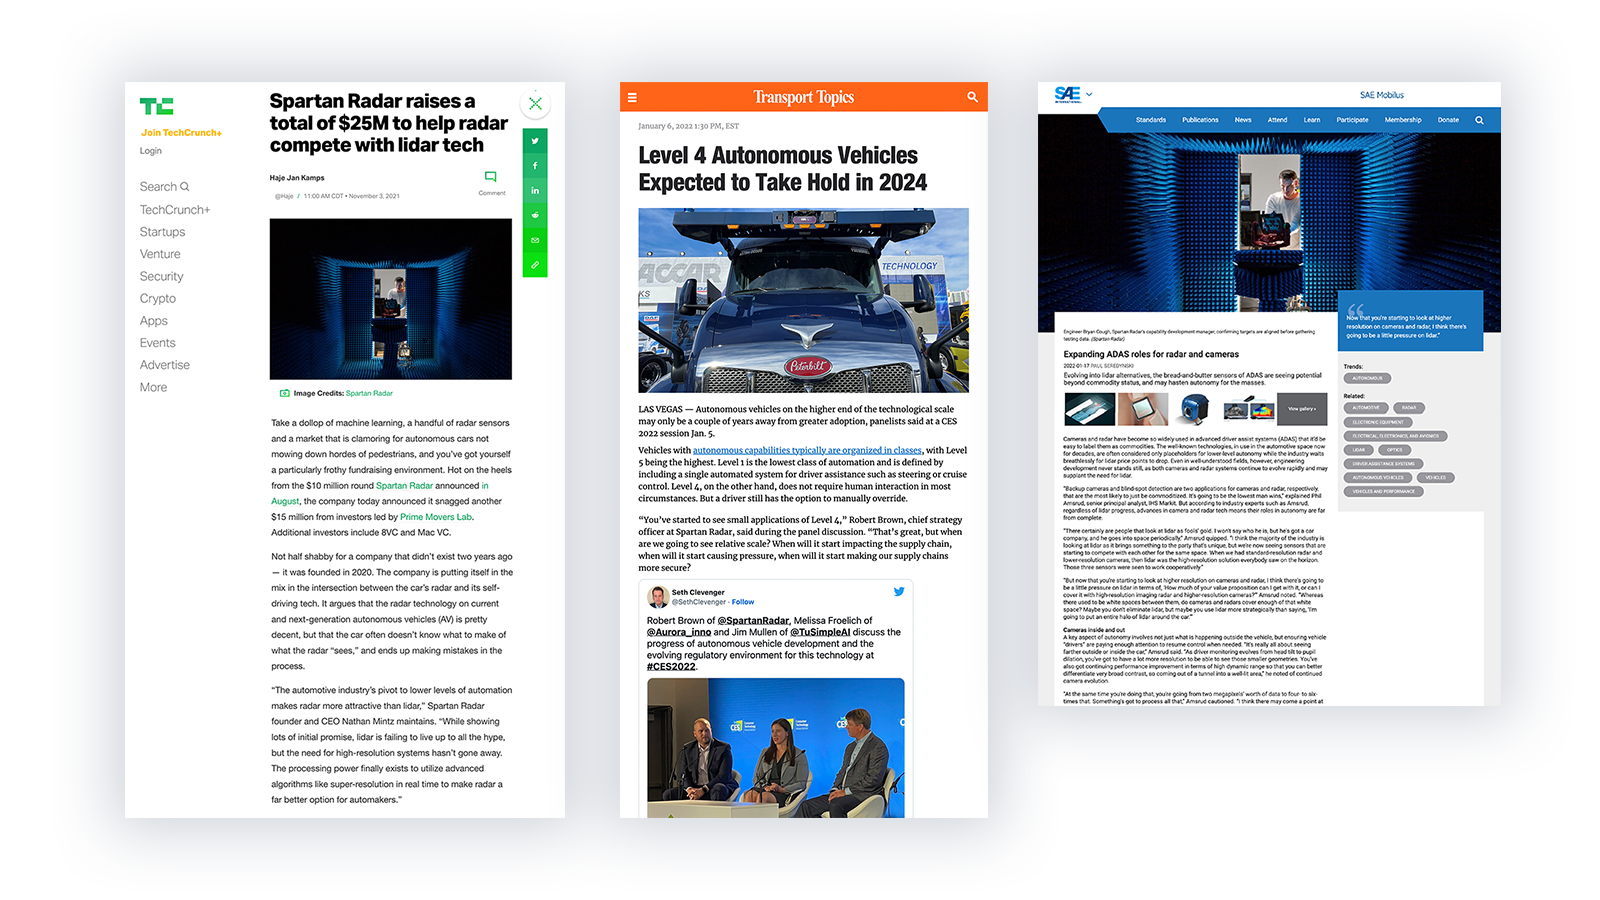1600x900 pixels.
Task: Click the Join TechCrunch+ link
Action: coord(181,133)
